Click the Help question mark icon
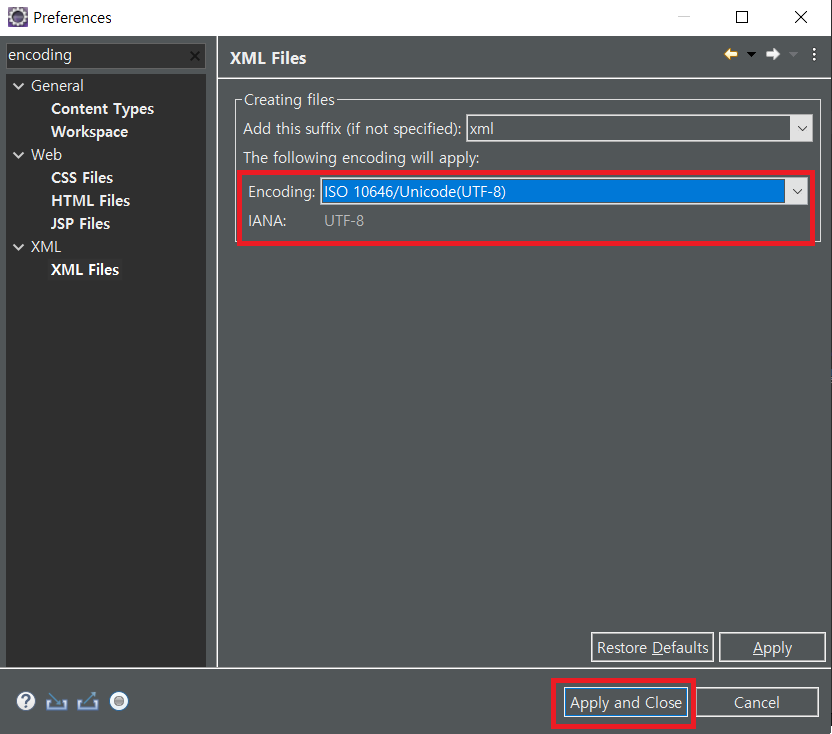832x734 pixels. [25, 701]
